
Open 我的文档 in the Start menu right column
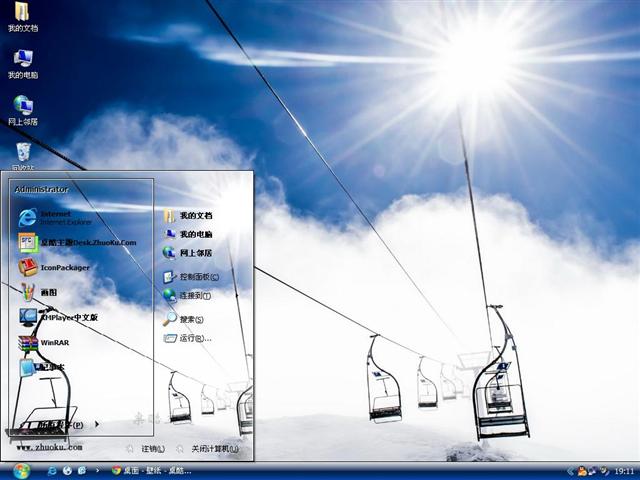click(188, 216)
